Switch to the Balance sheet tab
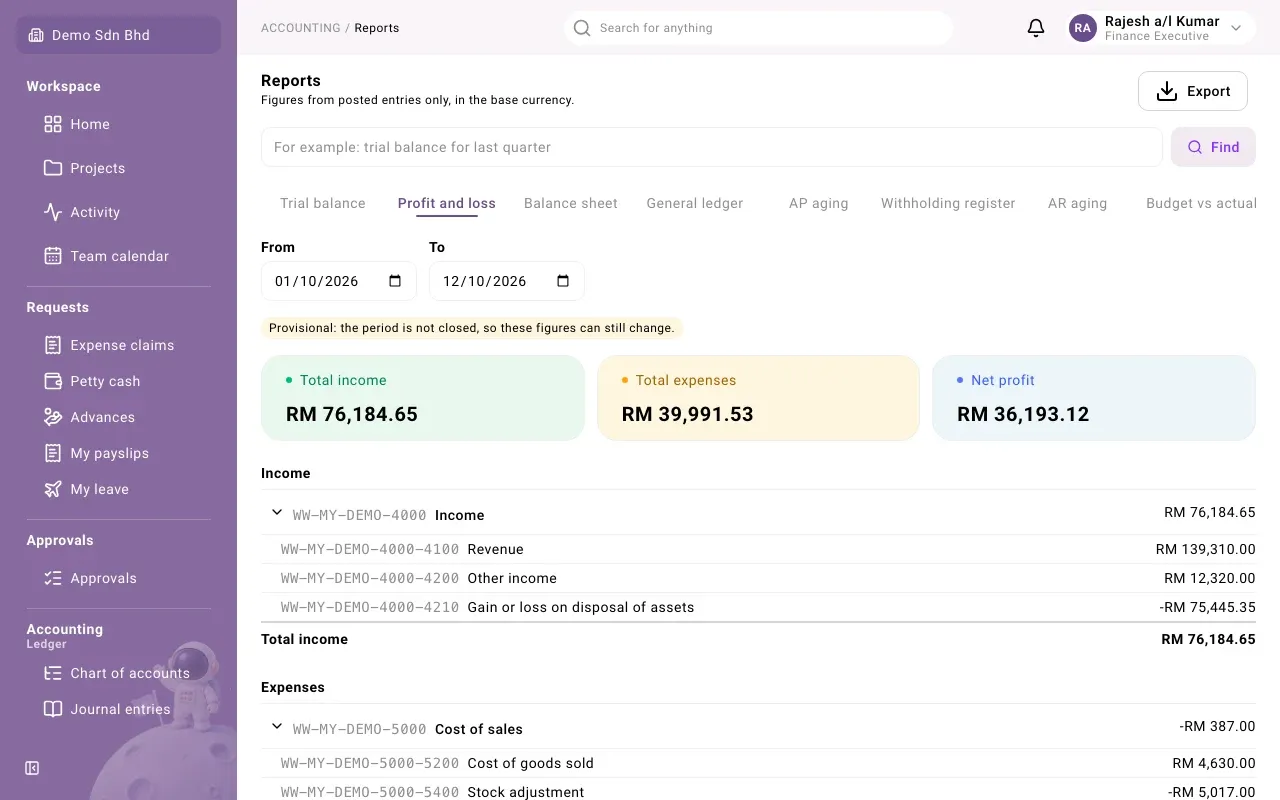 [x=571, y=203]
